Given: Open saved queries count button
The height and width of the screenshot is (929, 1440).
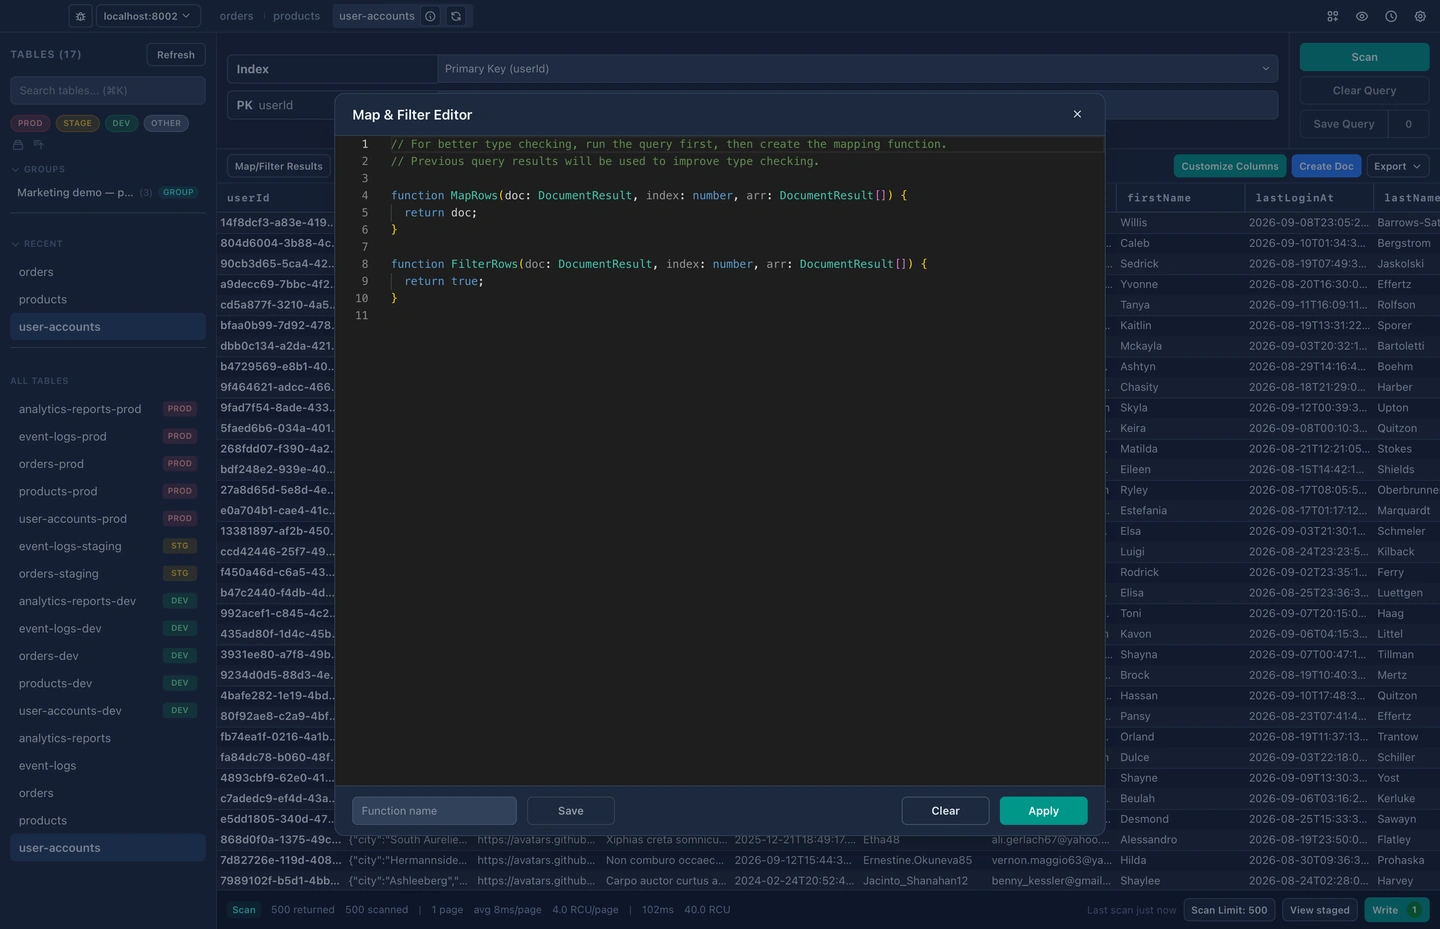Looking at the screenshot, I should click(x=1409, y=124).
